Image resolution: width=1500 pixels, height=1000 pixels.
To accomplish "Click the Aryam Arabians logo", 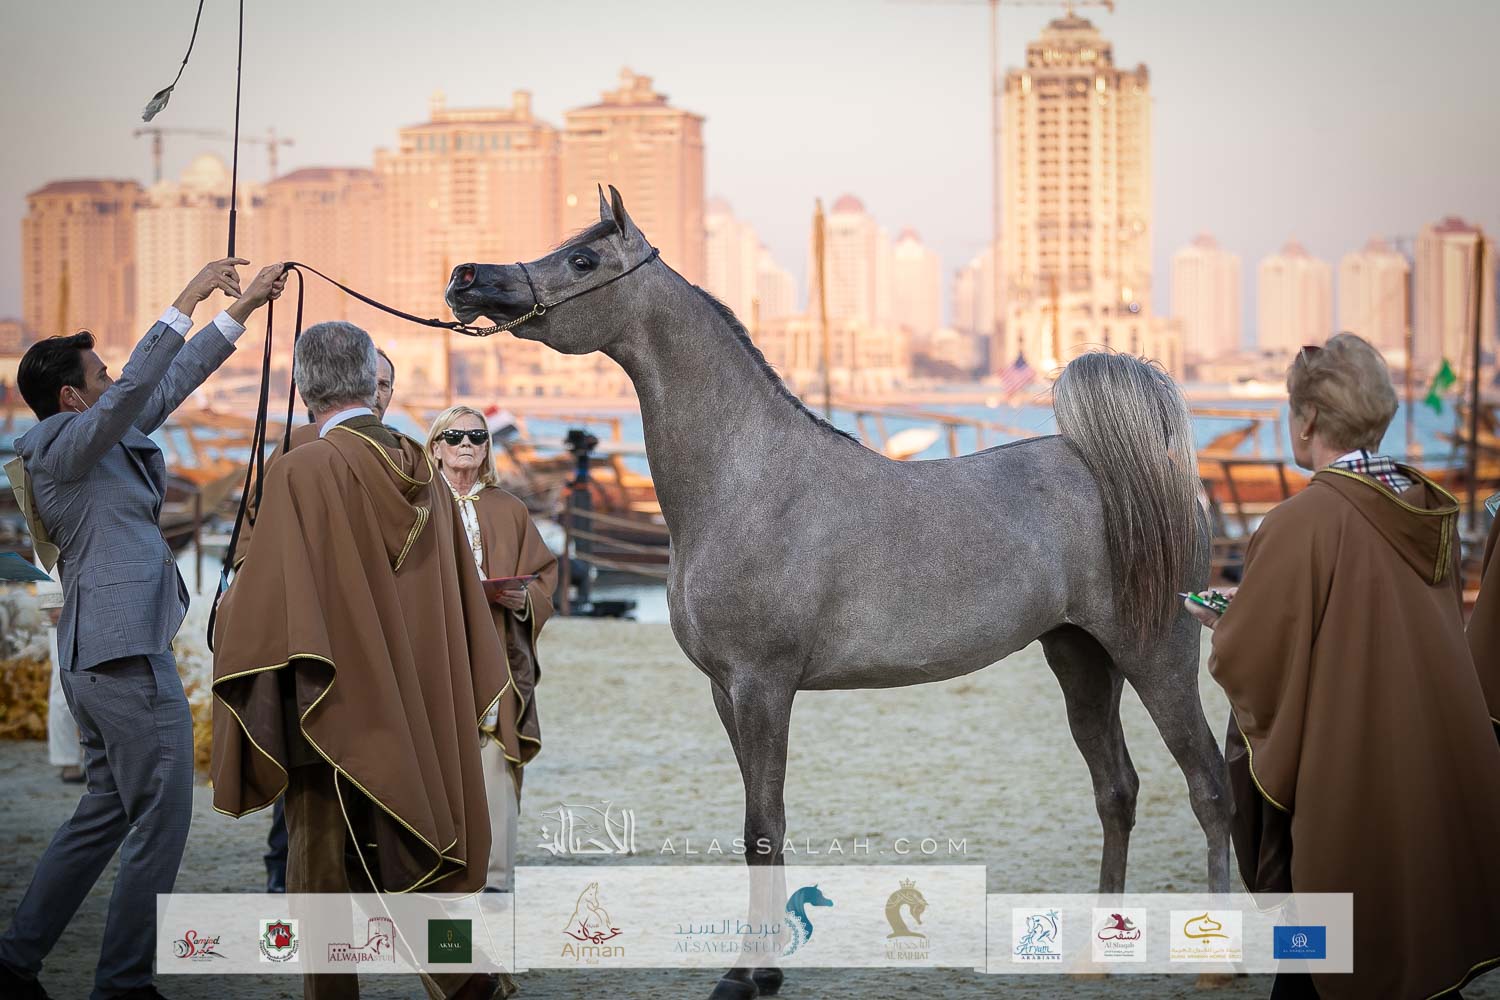I will click(1036, 935).
